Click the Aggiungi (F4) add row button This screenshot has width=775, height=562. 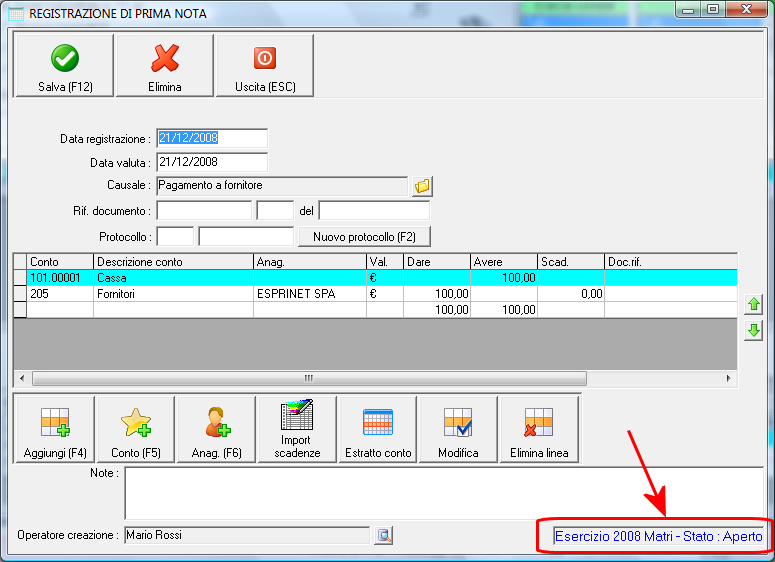55,430
